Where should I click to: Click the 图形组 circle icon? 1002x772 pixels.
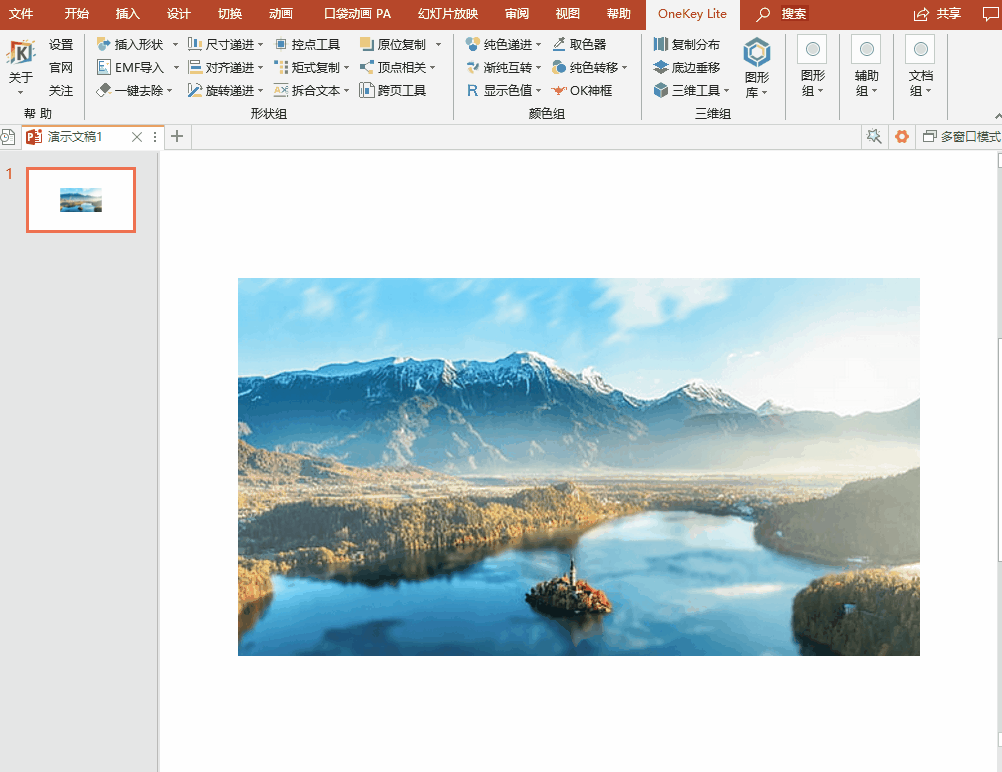click(x=812, y=49)
